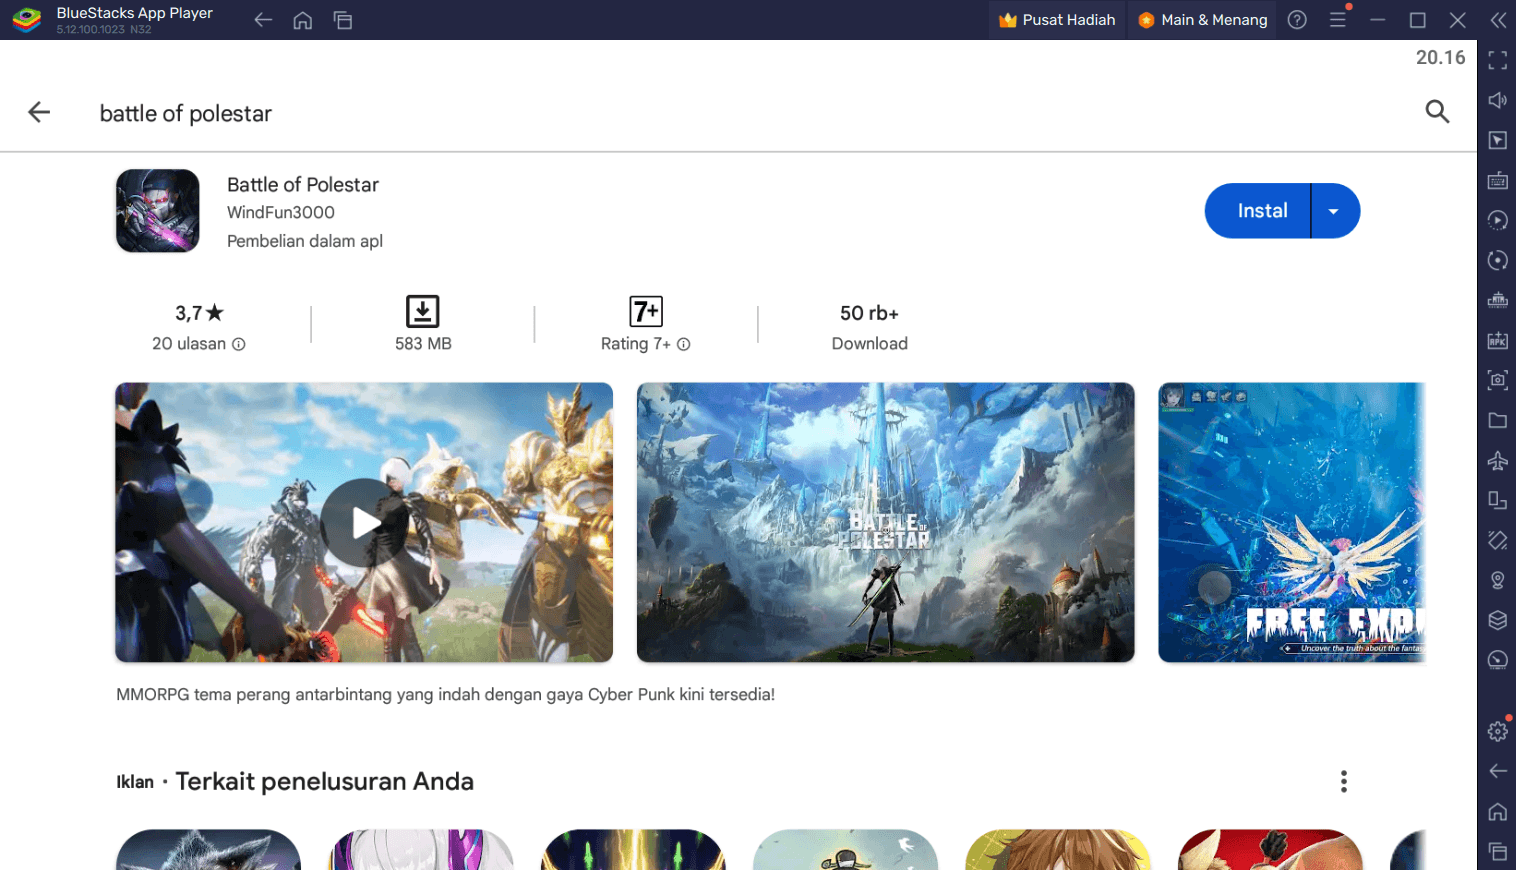The image size is (1516, 870).
Task: Click the 'Battle of Polestar' app title
Action: click(303, 185)
